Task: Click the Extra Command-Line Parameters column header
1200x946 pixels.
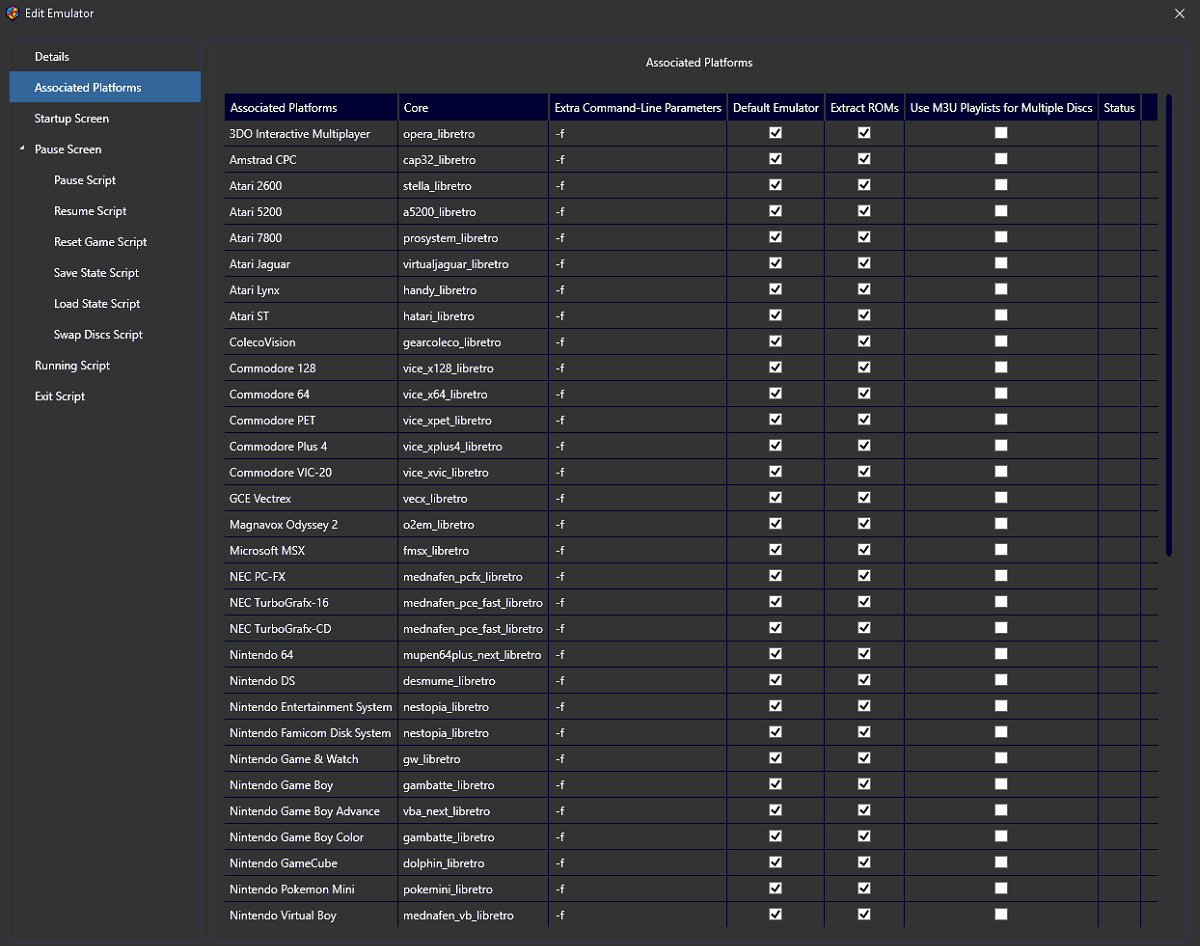Action: [637, 107]
